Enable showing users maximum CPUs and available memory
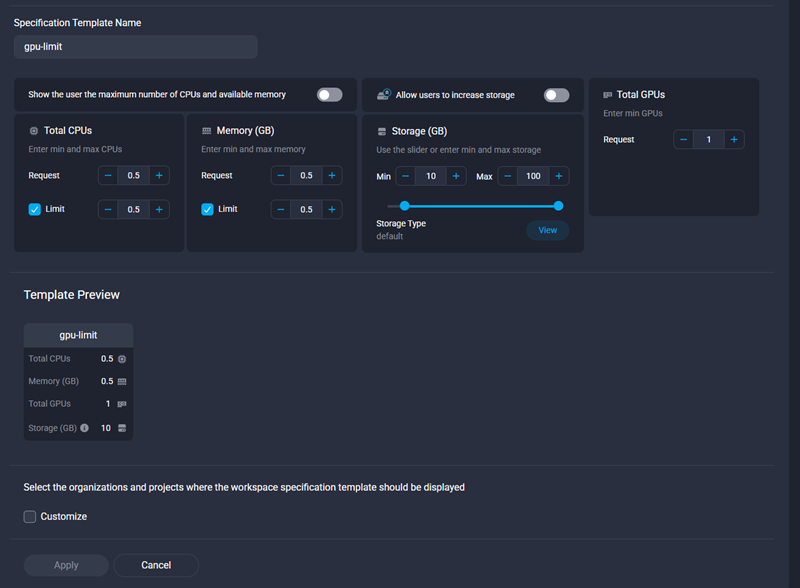 pos(329,93)
